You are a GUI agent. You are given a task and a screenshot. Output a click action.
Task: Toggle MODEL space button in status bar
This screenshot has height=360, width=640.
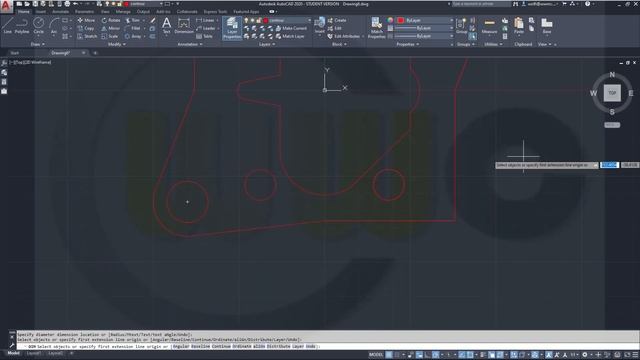376,355
